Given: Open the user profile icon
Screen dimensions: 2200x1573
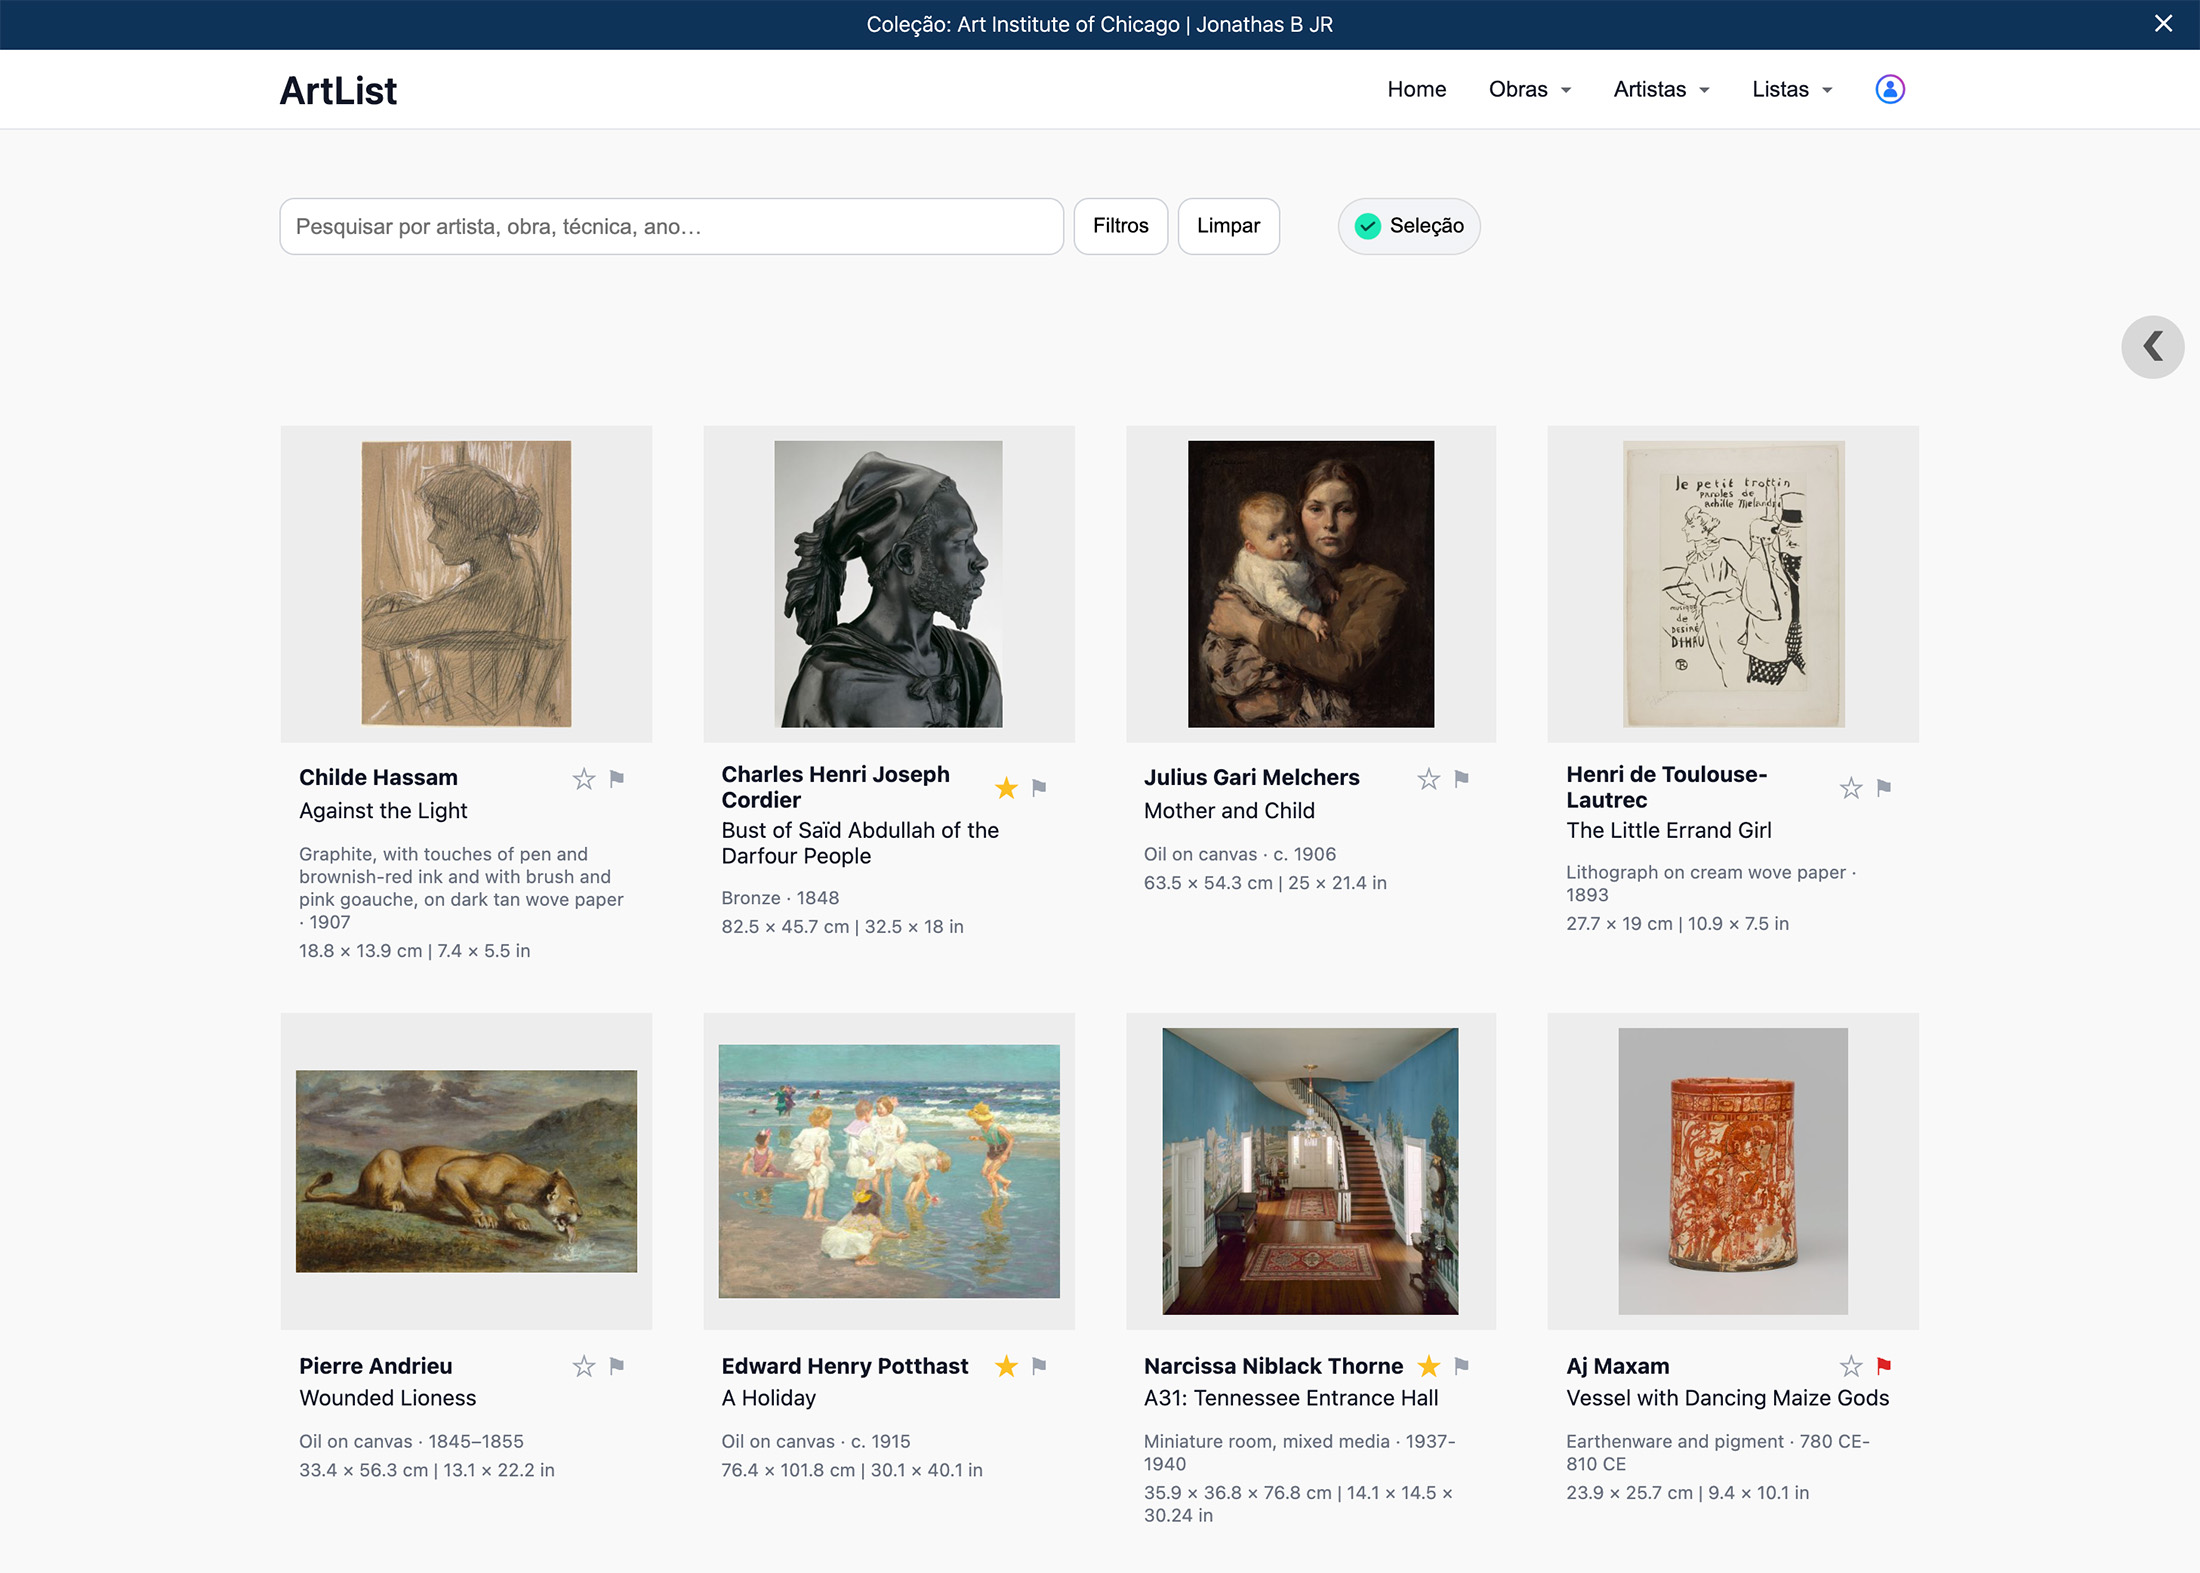Looking at the screenshot, I should (1889, 89).
